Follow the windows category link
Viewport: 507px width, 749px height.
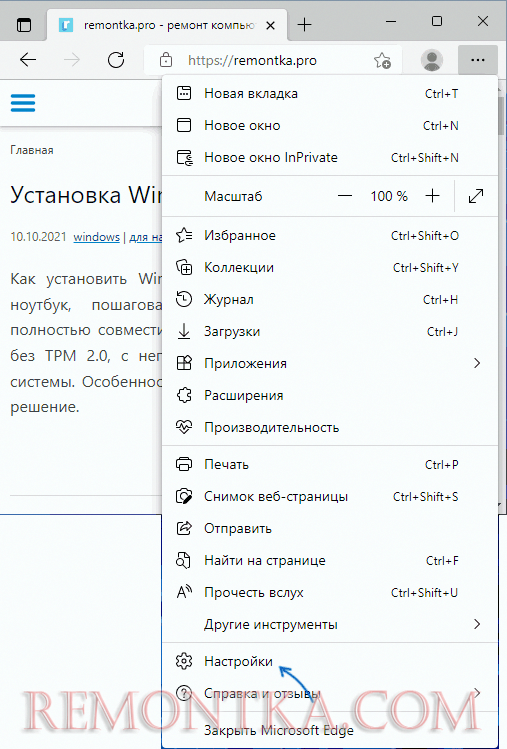(97, 237)
